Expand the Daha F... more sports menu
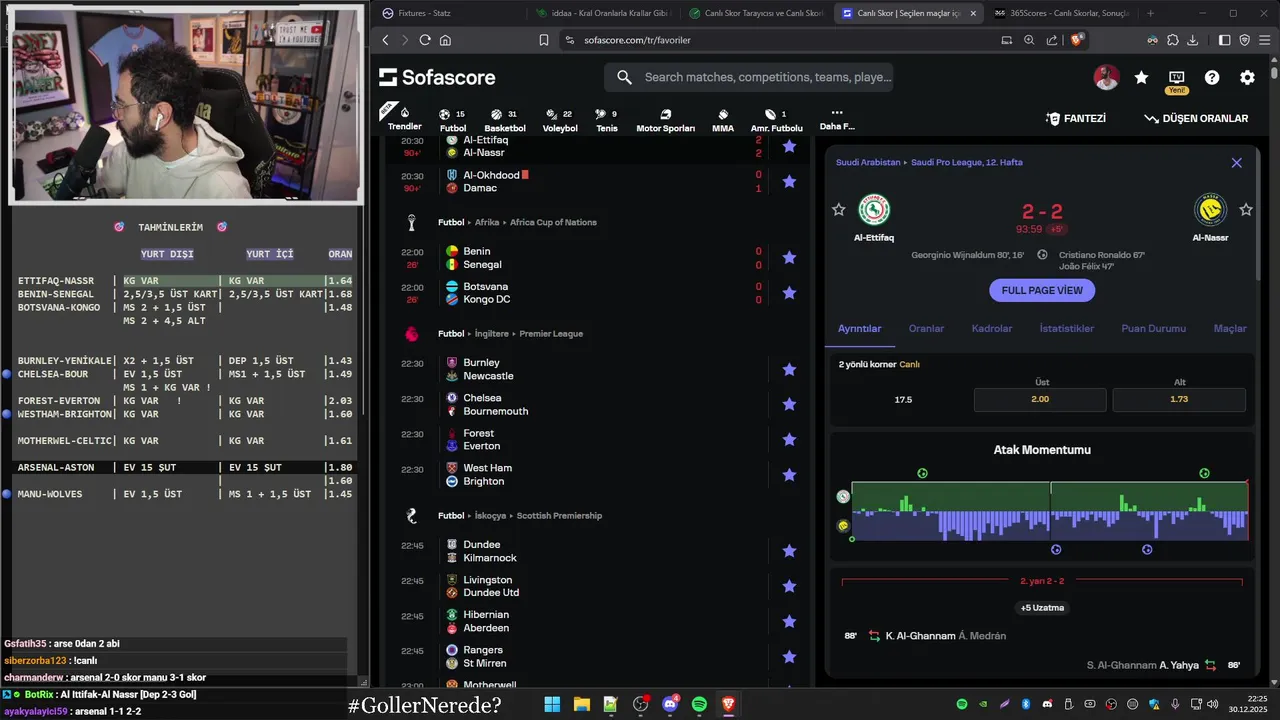This screenshot has width=1280, height=720. click(837, 119)
